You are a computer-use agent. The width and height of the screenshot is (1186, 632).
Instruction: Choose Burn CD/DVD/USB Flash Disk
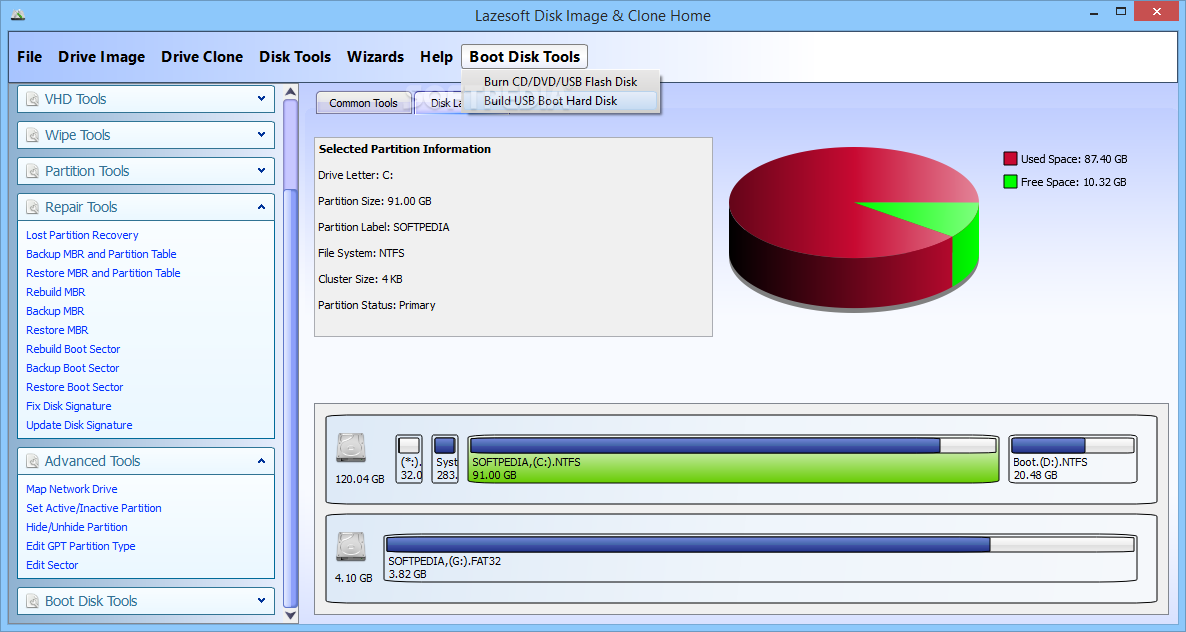coord(560,82)
